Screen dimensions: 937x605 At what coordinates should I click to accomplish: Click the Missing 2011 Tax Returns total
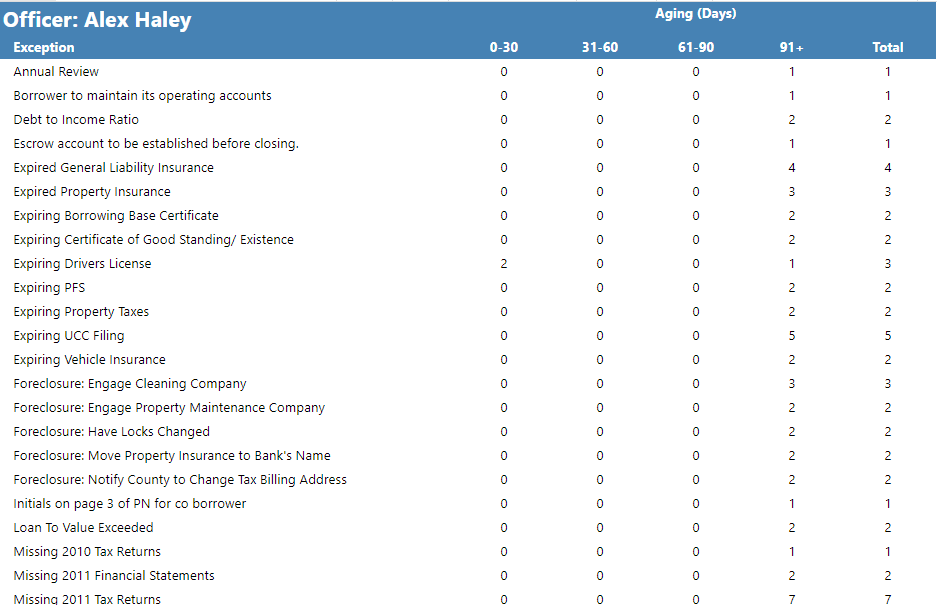click(887, 599)
